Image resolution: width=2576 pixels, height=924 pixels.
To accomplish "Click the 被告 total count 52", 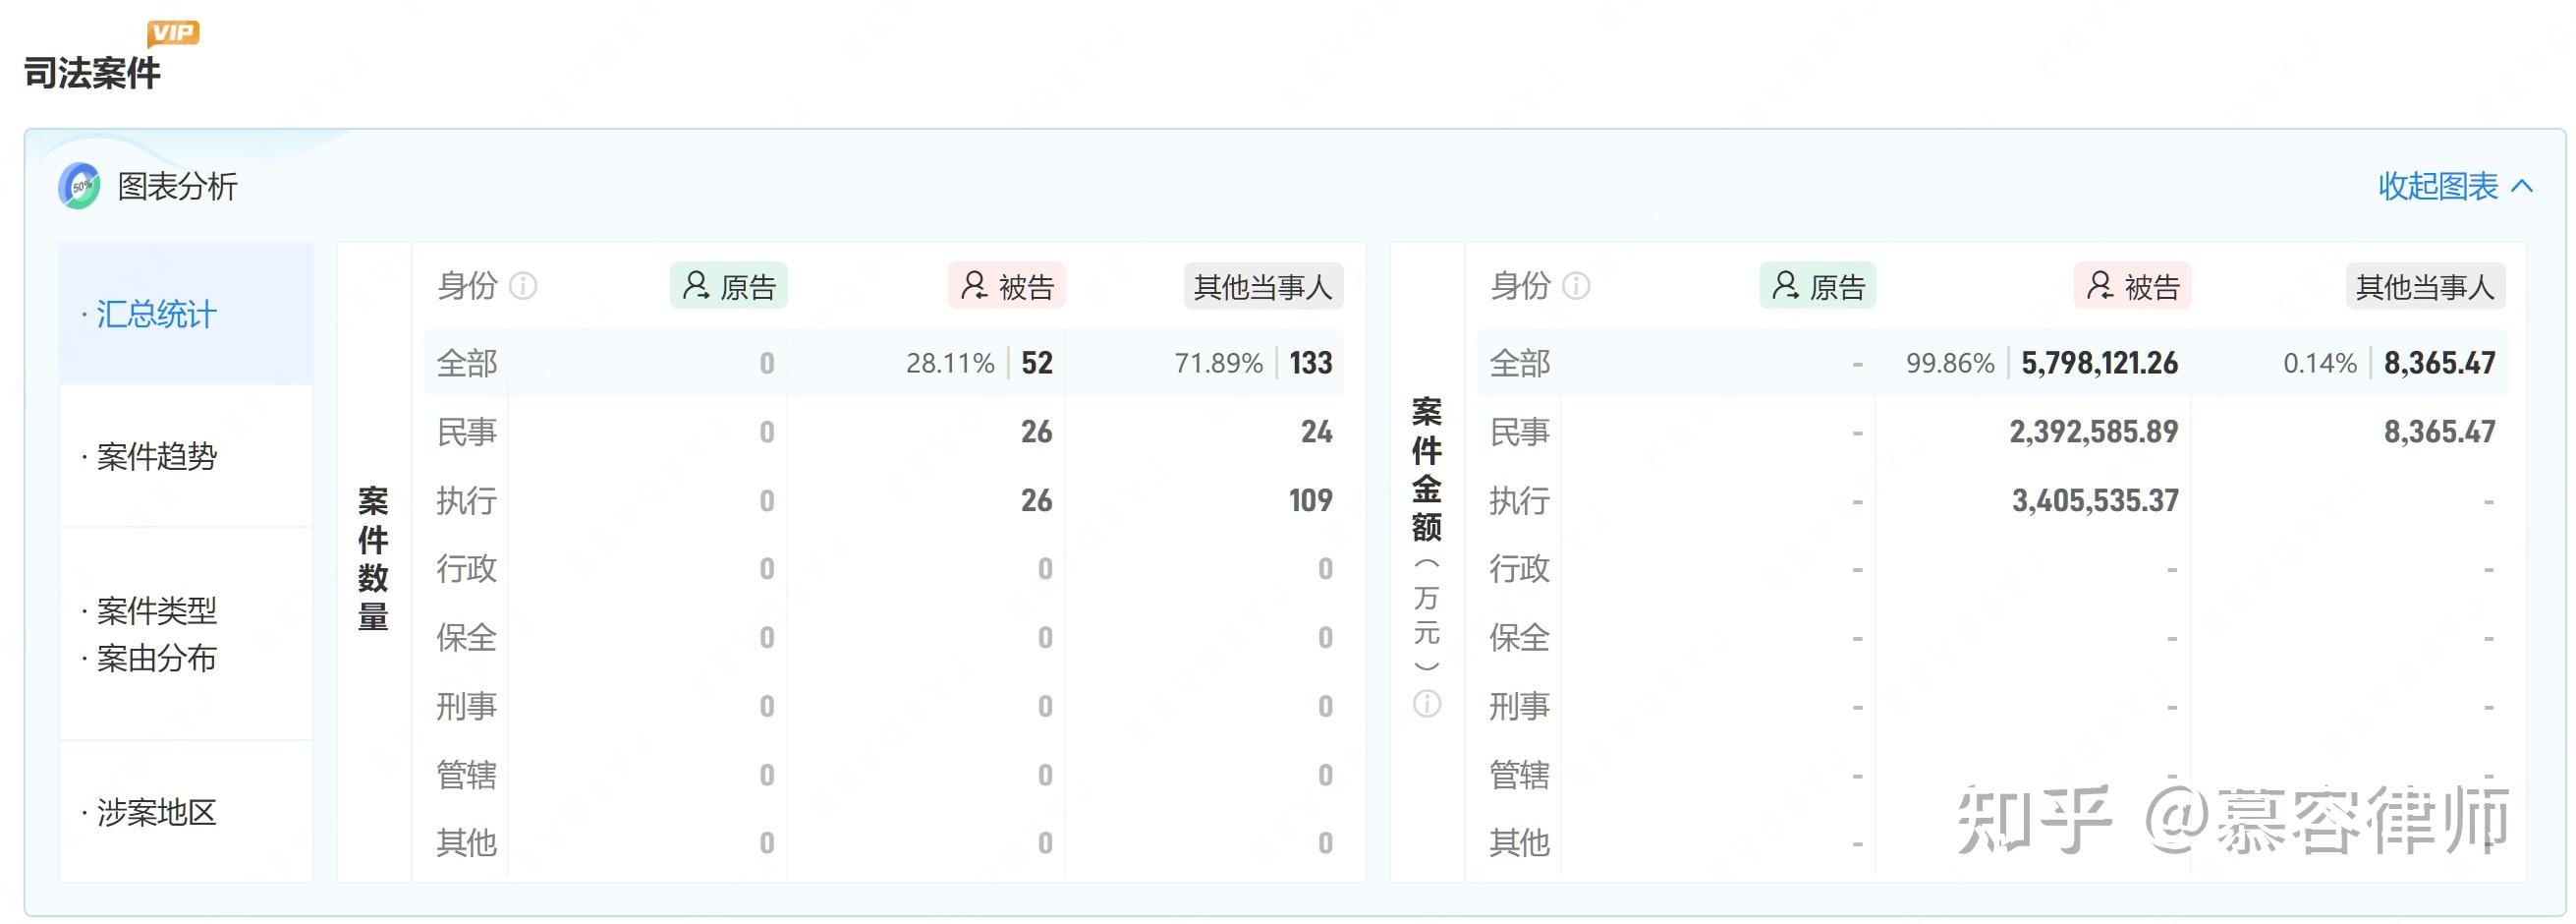I will 1037,363.
